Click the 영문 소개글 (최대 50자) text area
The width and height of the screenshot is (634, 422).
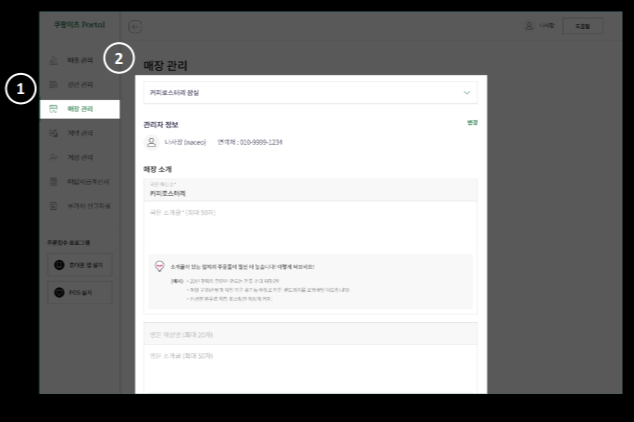tap(310, 369)
